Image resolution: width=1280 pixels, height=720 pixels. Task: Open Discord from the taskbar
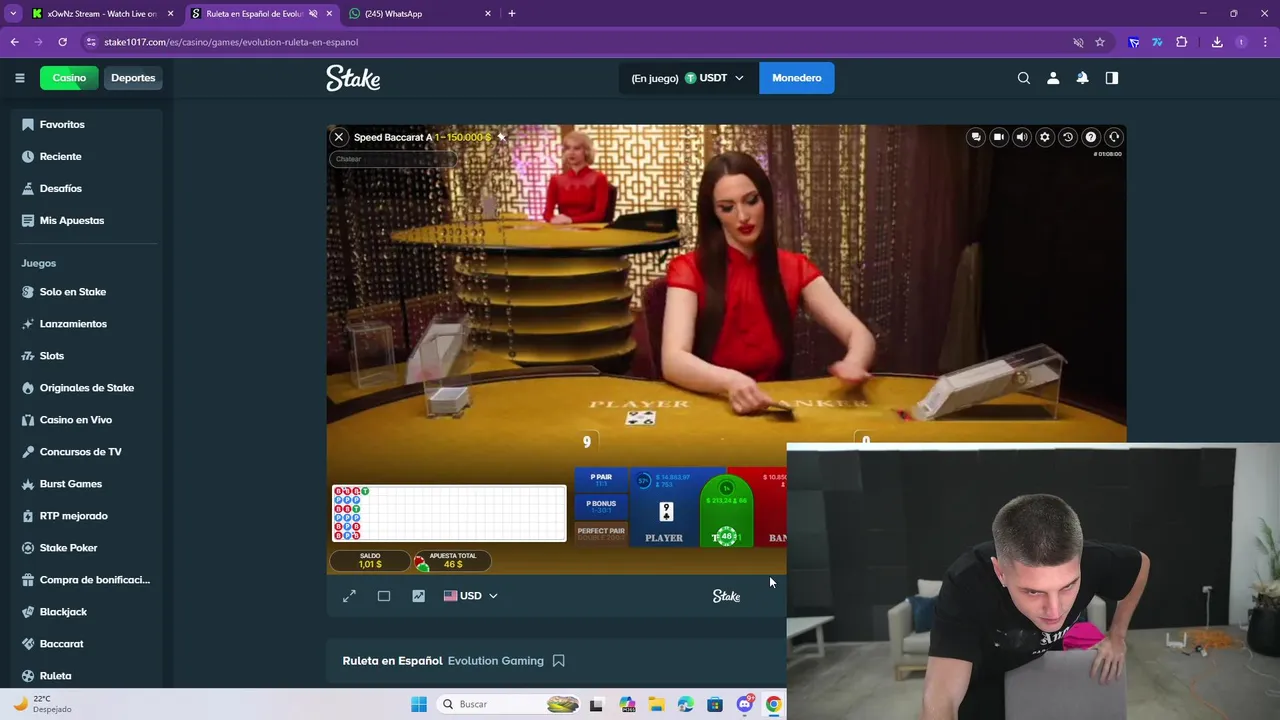tap(744, 704)
